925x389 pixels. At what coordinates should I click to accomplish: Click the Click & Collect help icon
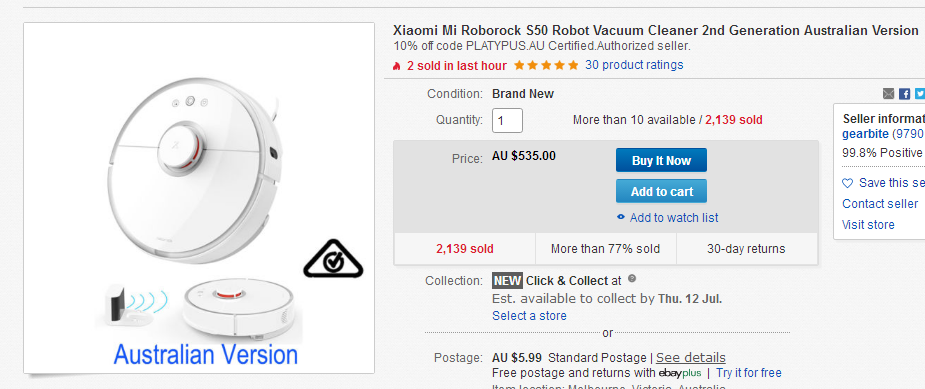(632, 279)
